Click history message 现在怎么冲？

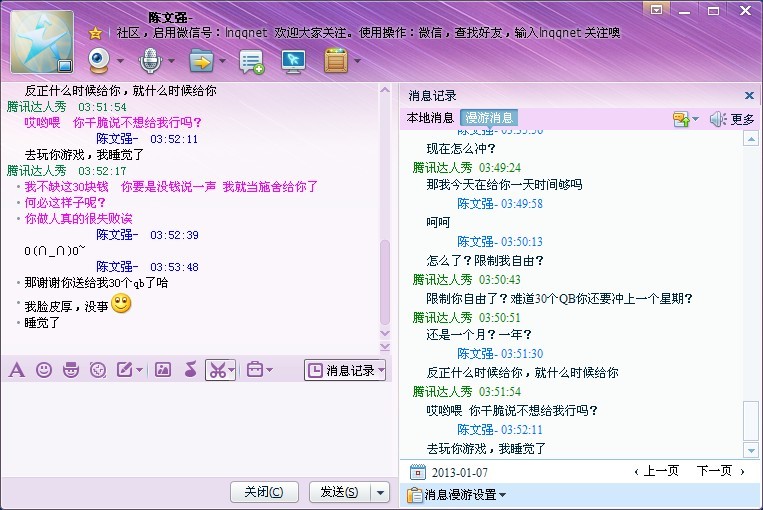(461, 148)
